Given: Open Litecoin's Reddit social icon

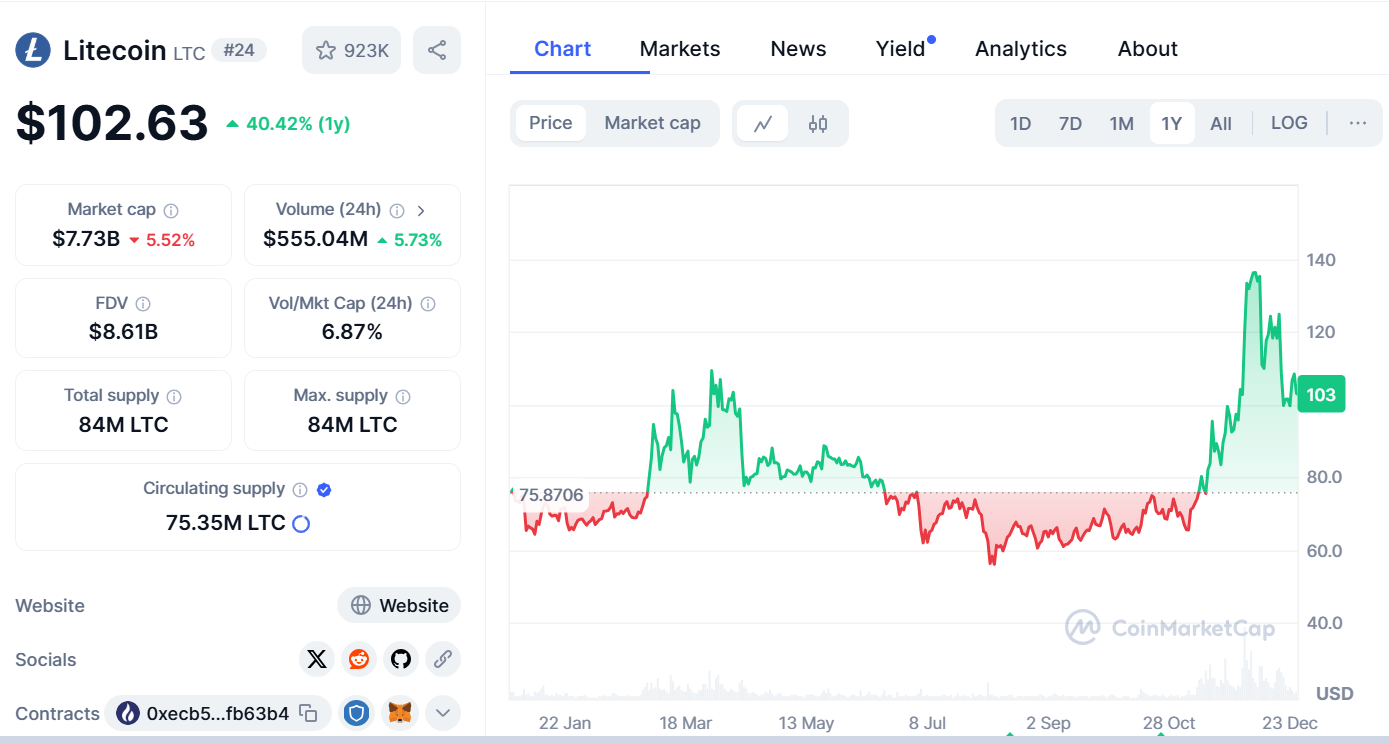Looking at the screenshot, I should click(358, 659).
